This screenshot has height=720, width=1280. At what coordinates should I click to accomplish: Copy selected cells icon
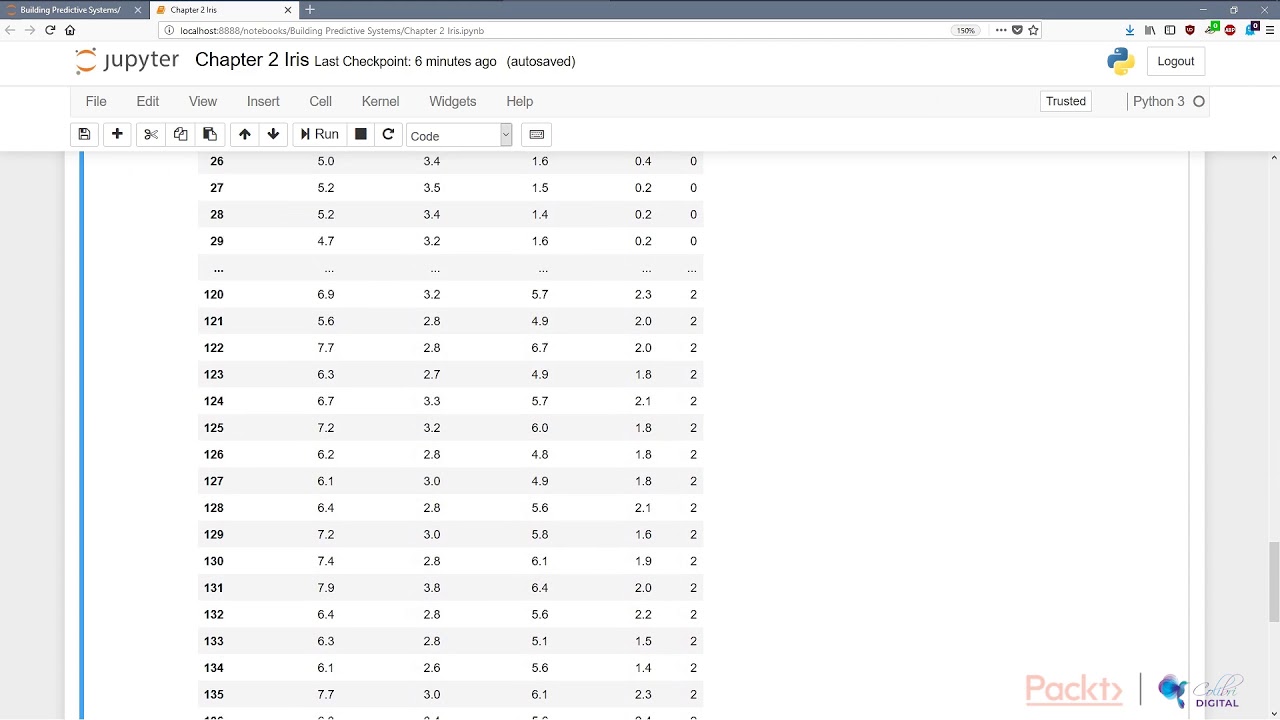(x=180, y=134)
